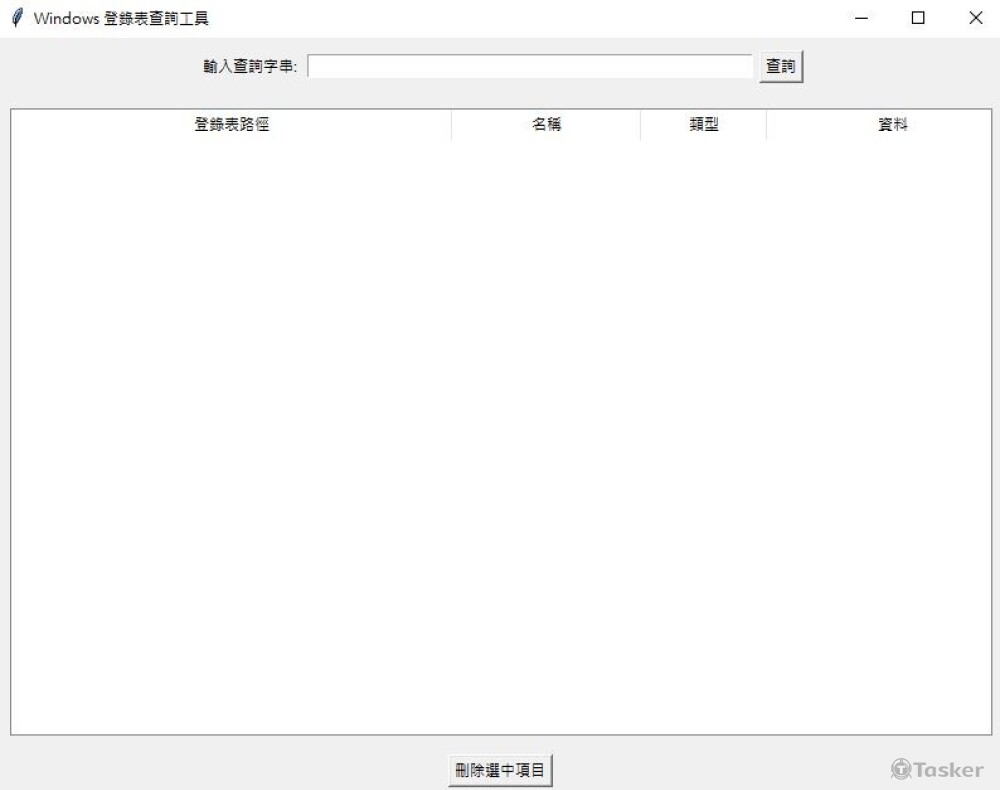Click the window title text 登錄表查詢工具

click(156, 18)
